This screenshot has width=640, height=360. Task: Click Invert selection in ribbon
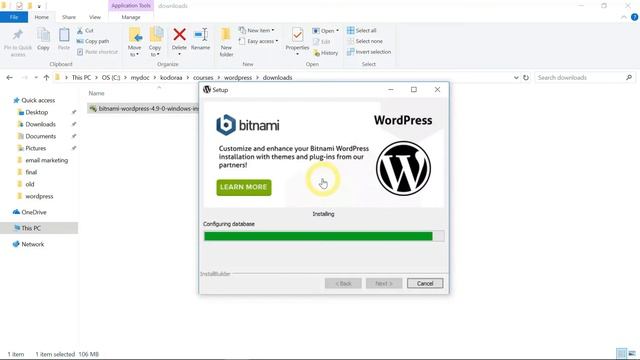[369, 52]
